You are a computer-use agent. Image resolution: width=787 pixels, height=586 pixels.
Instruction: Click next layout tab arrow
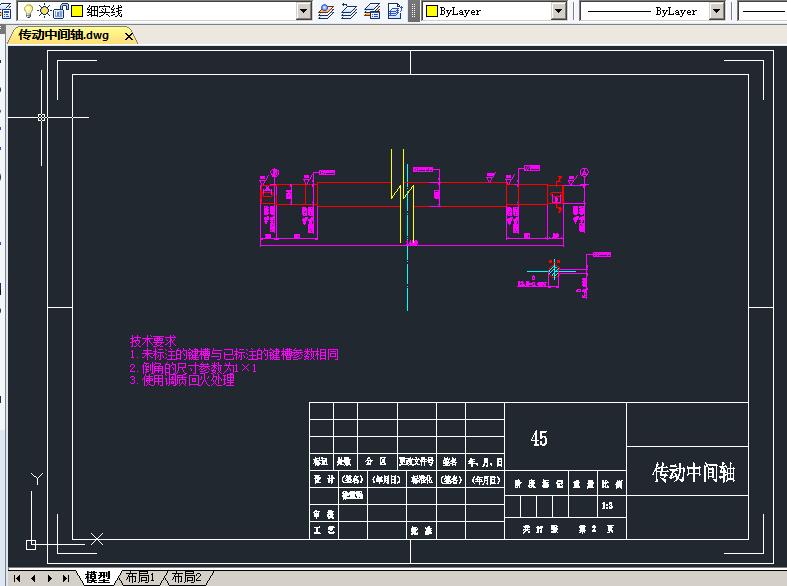pyautogui.click(x=49, y=578)
